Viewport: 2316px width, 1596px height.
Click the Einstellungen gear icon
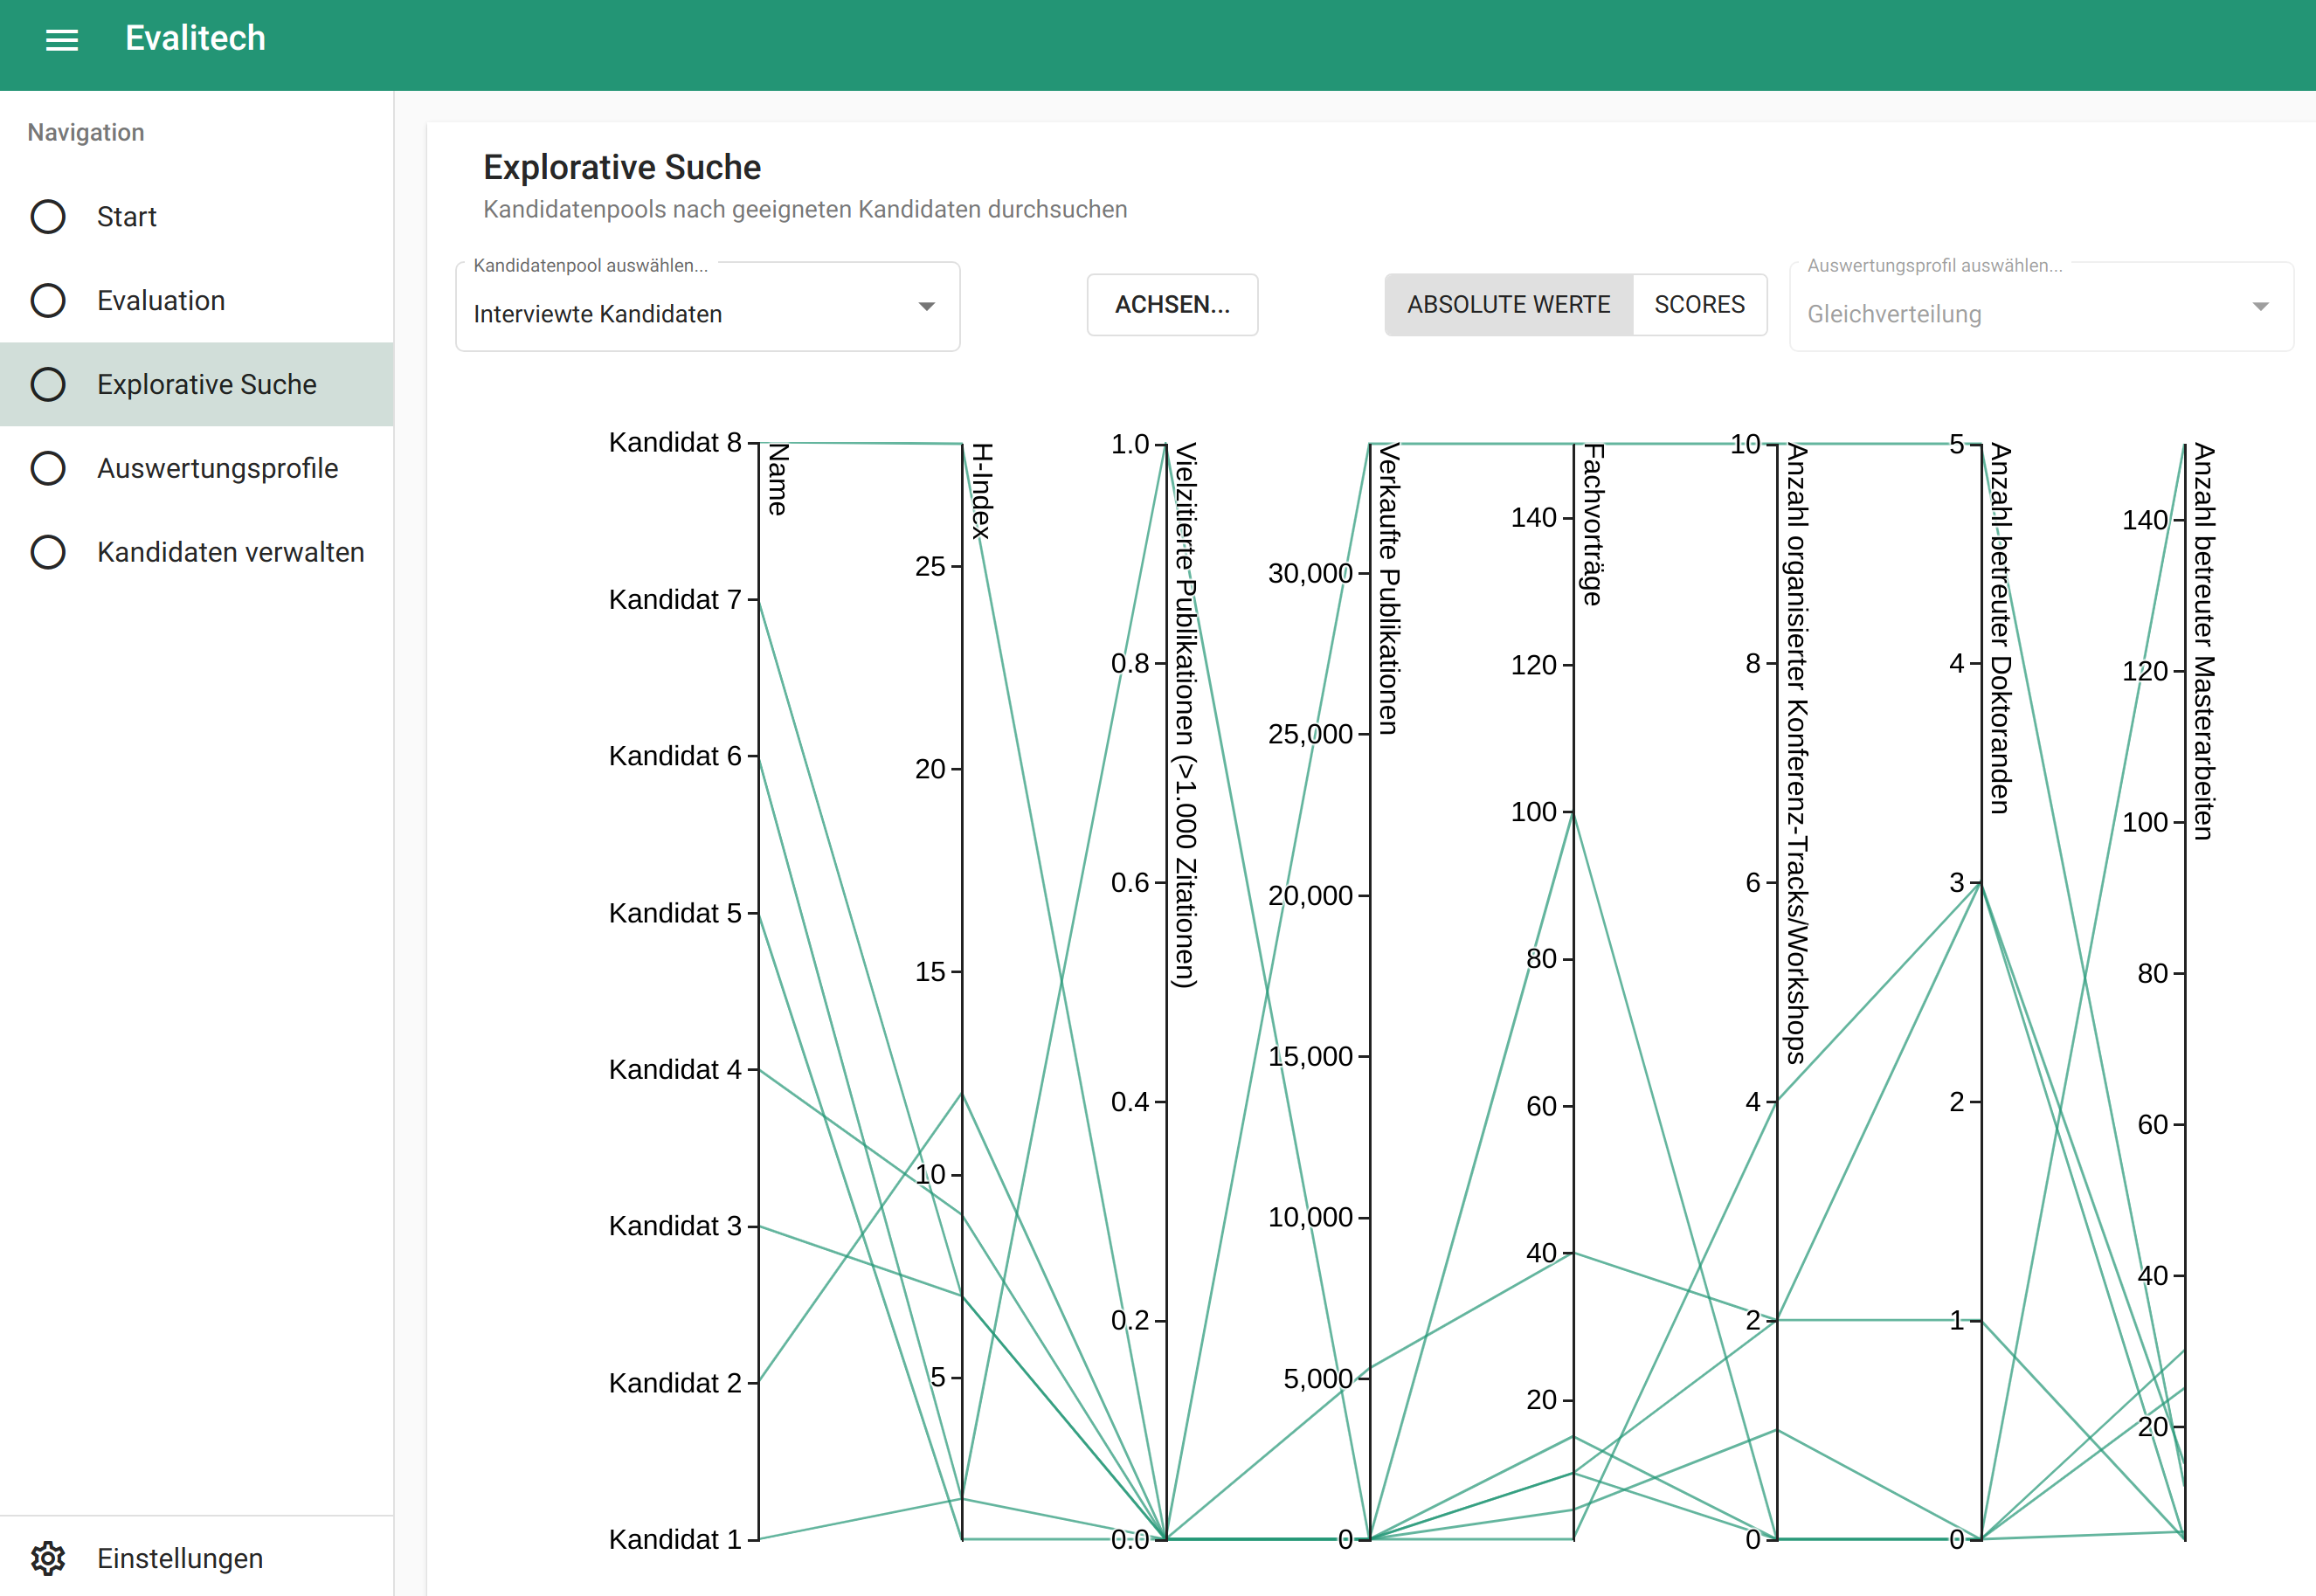tap(48, 1558)
